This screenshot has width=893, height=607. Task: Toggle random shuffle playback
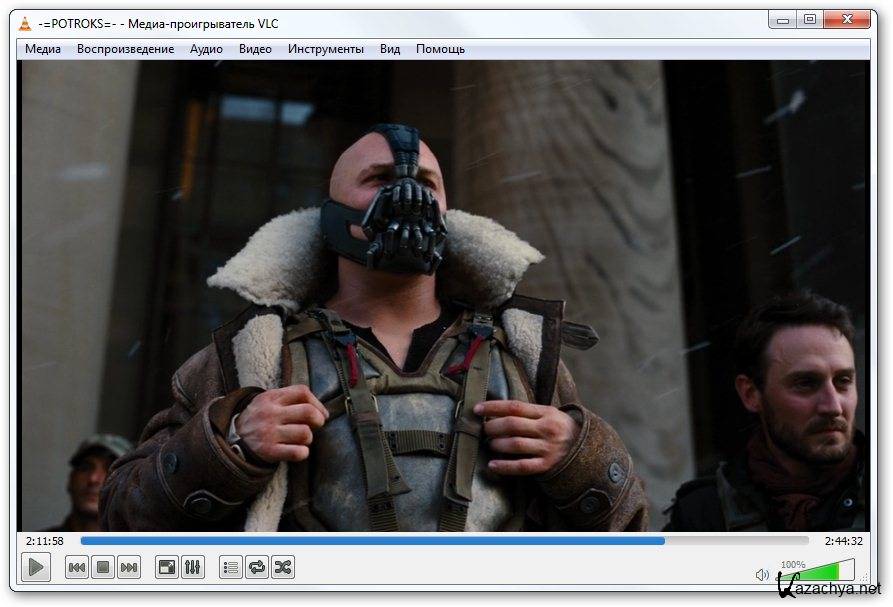(283, 568)
